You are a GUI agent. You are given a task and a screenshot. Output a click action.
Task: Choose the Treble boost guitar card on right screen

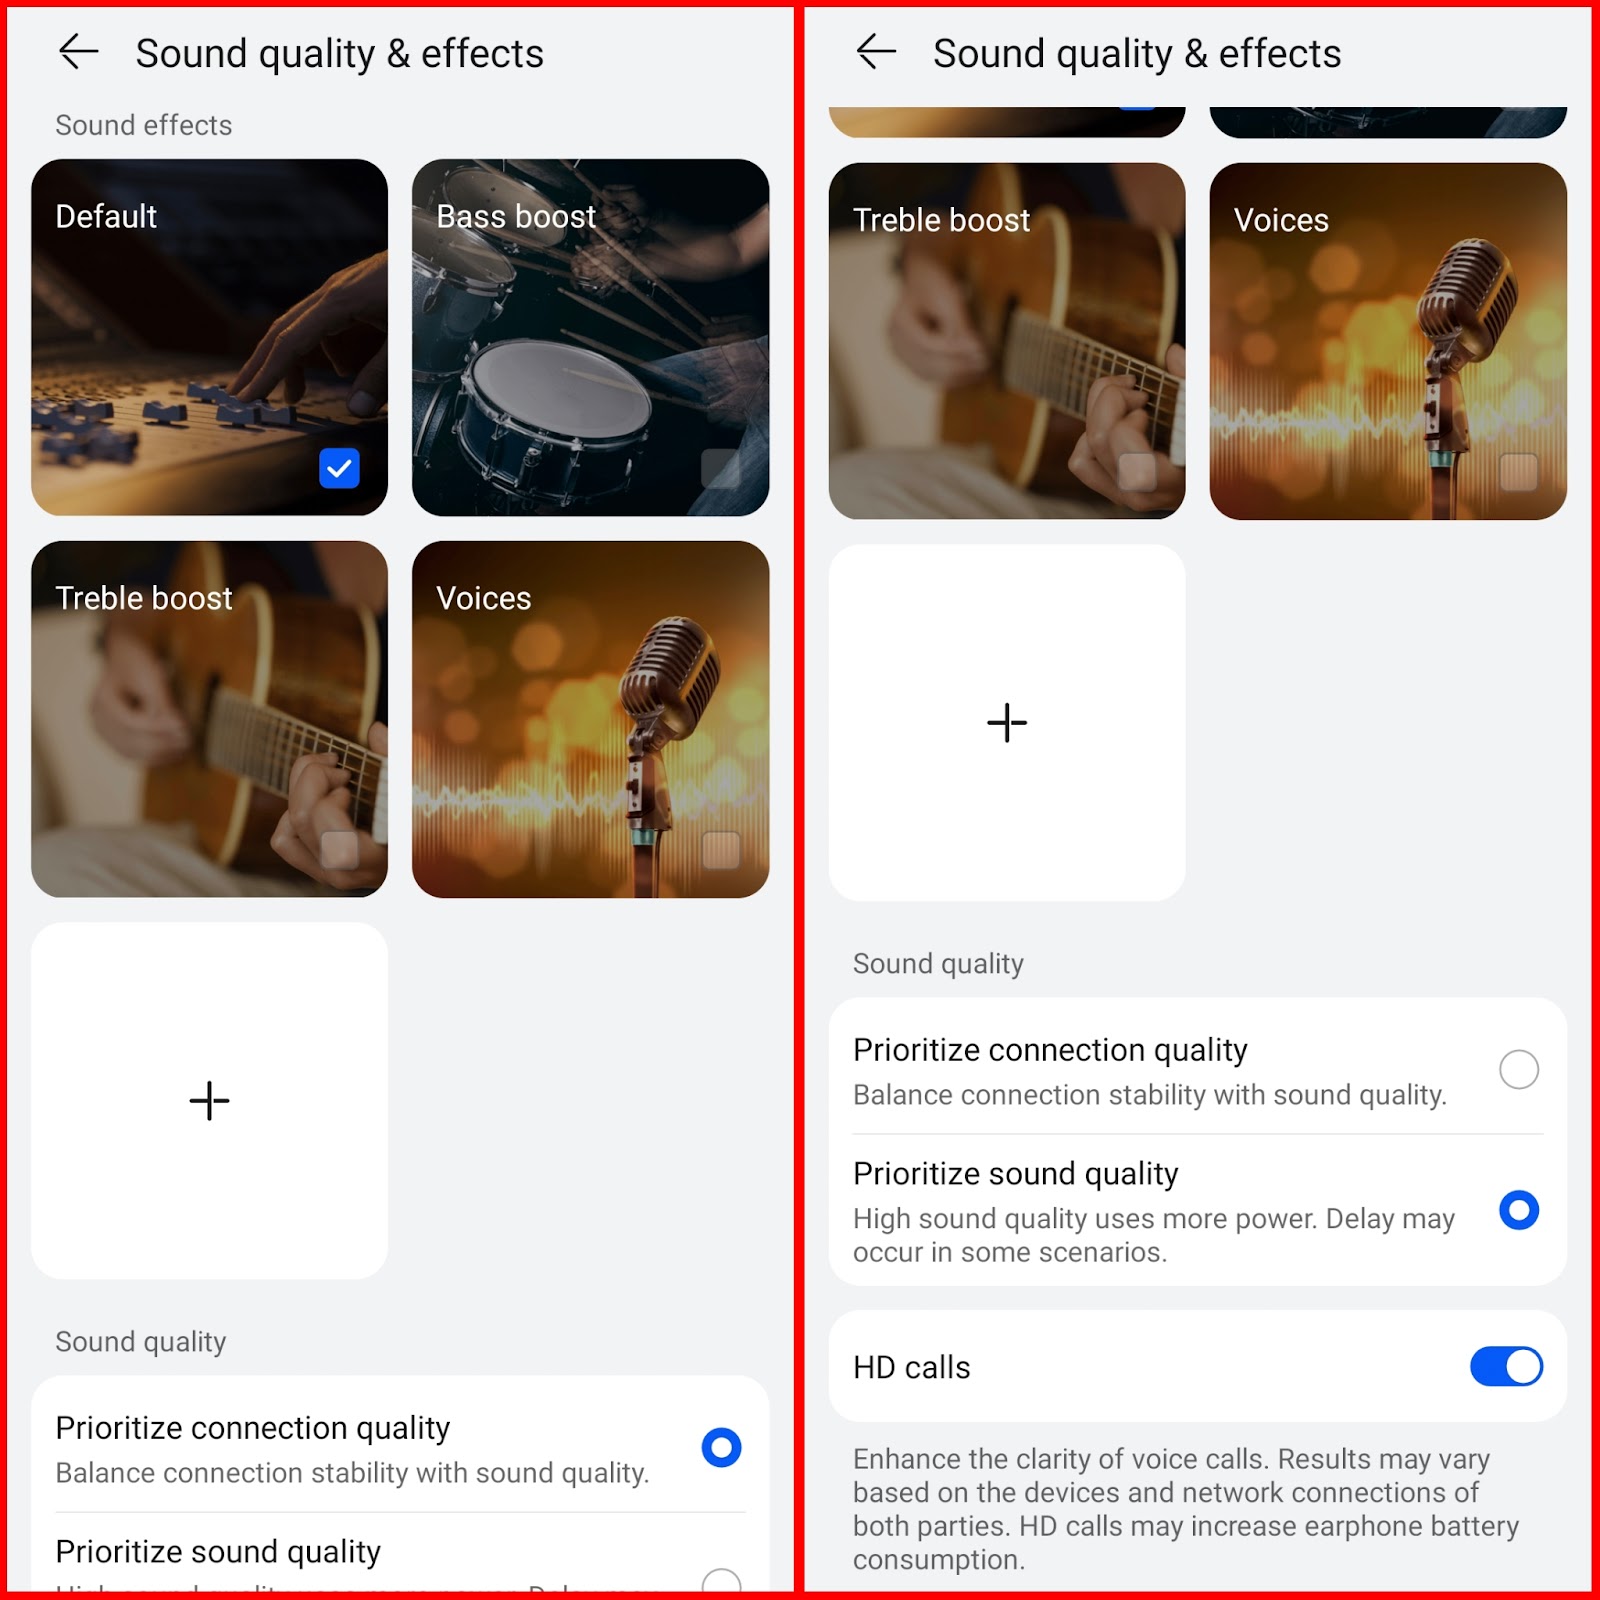(x=1007, y=341)
